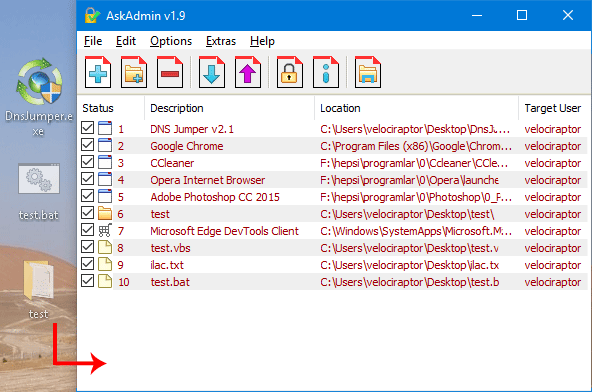Click the shopping cart icon in row 7
592x392 pixels.
coord(105,230)
